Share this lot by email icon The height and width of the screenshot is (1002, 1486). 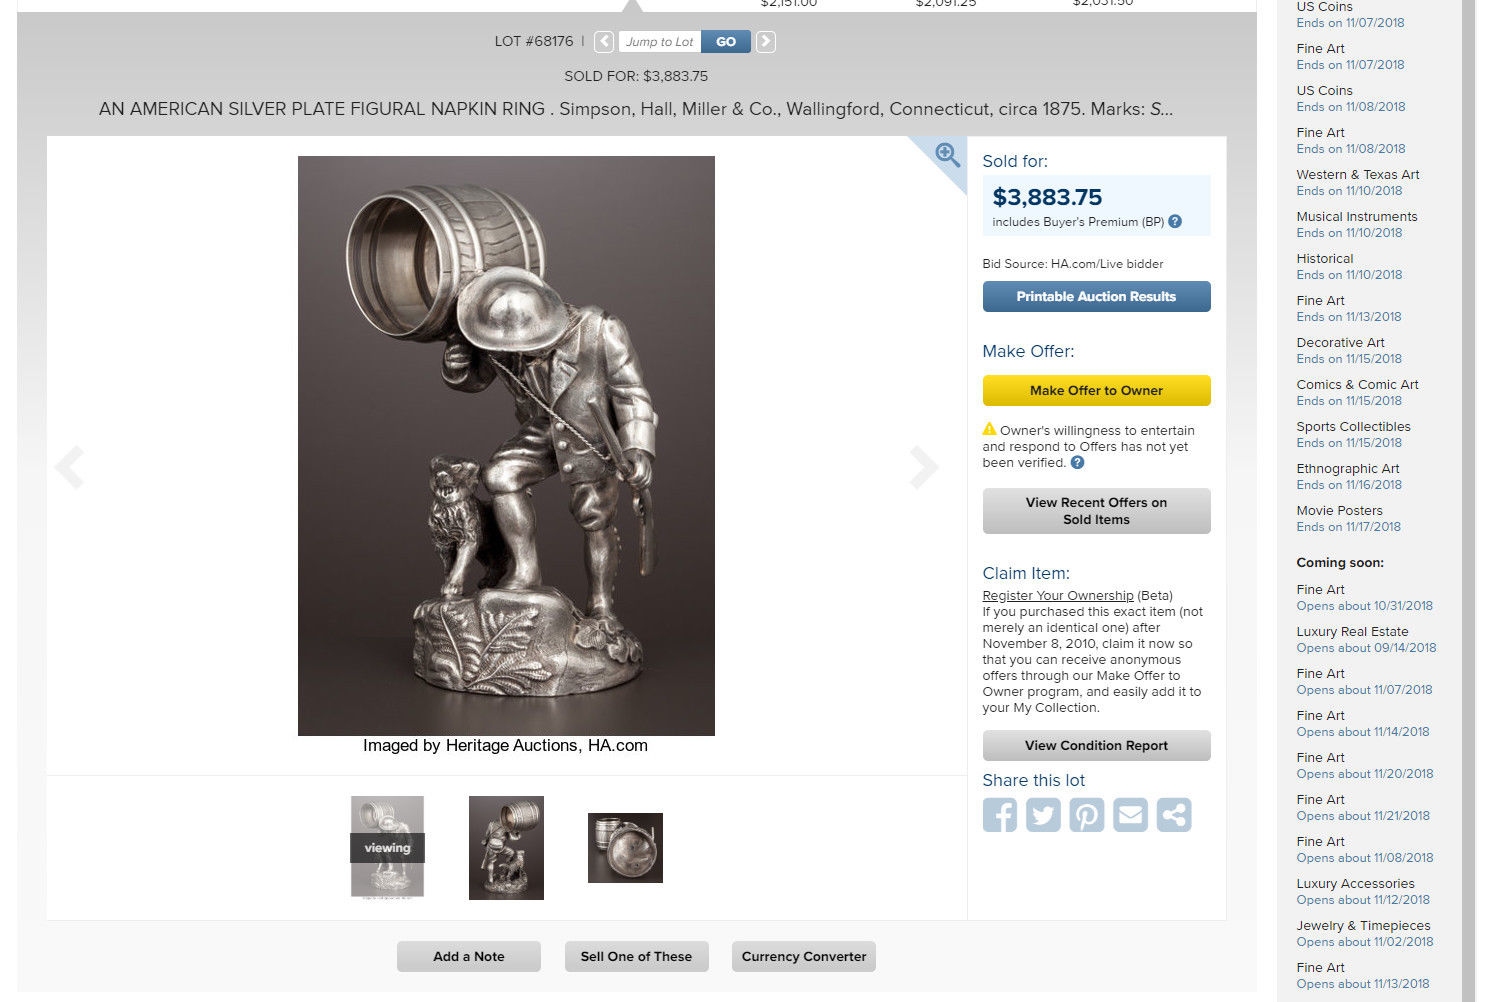tap(1130, 815)
